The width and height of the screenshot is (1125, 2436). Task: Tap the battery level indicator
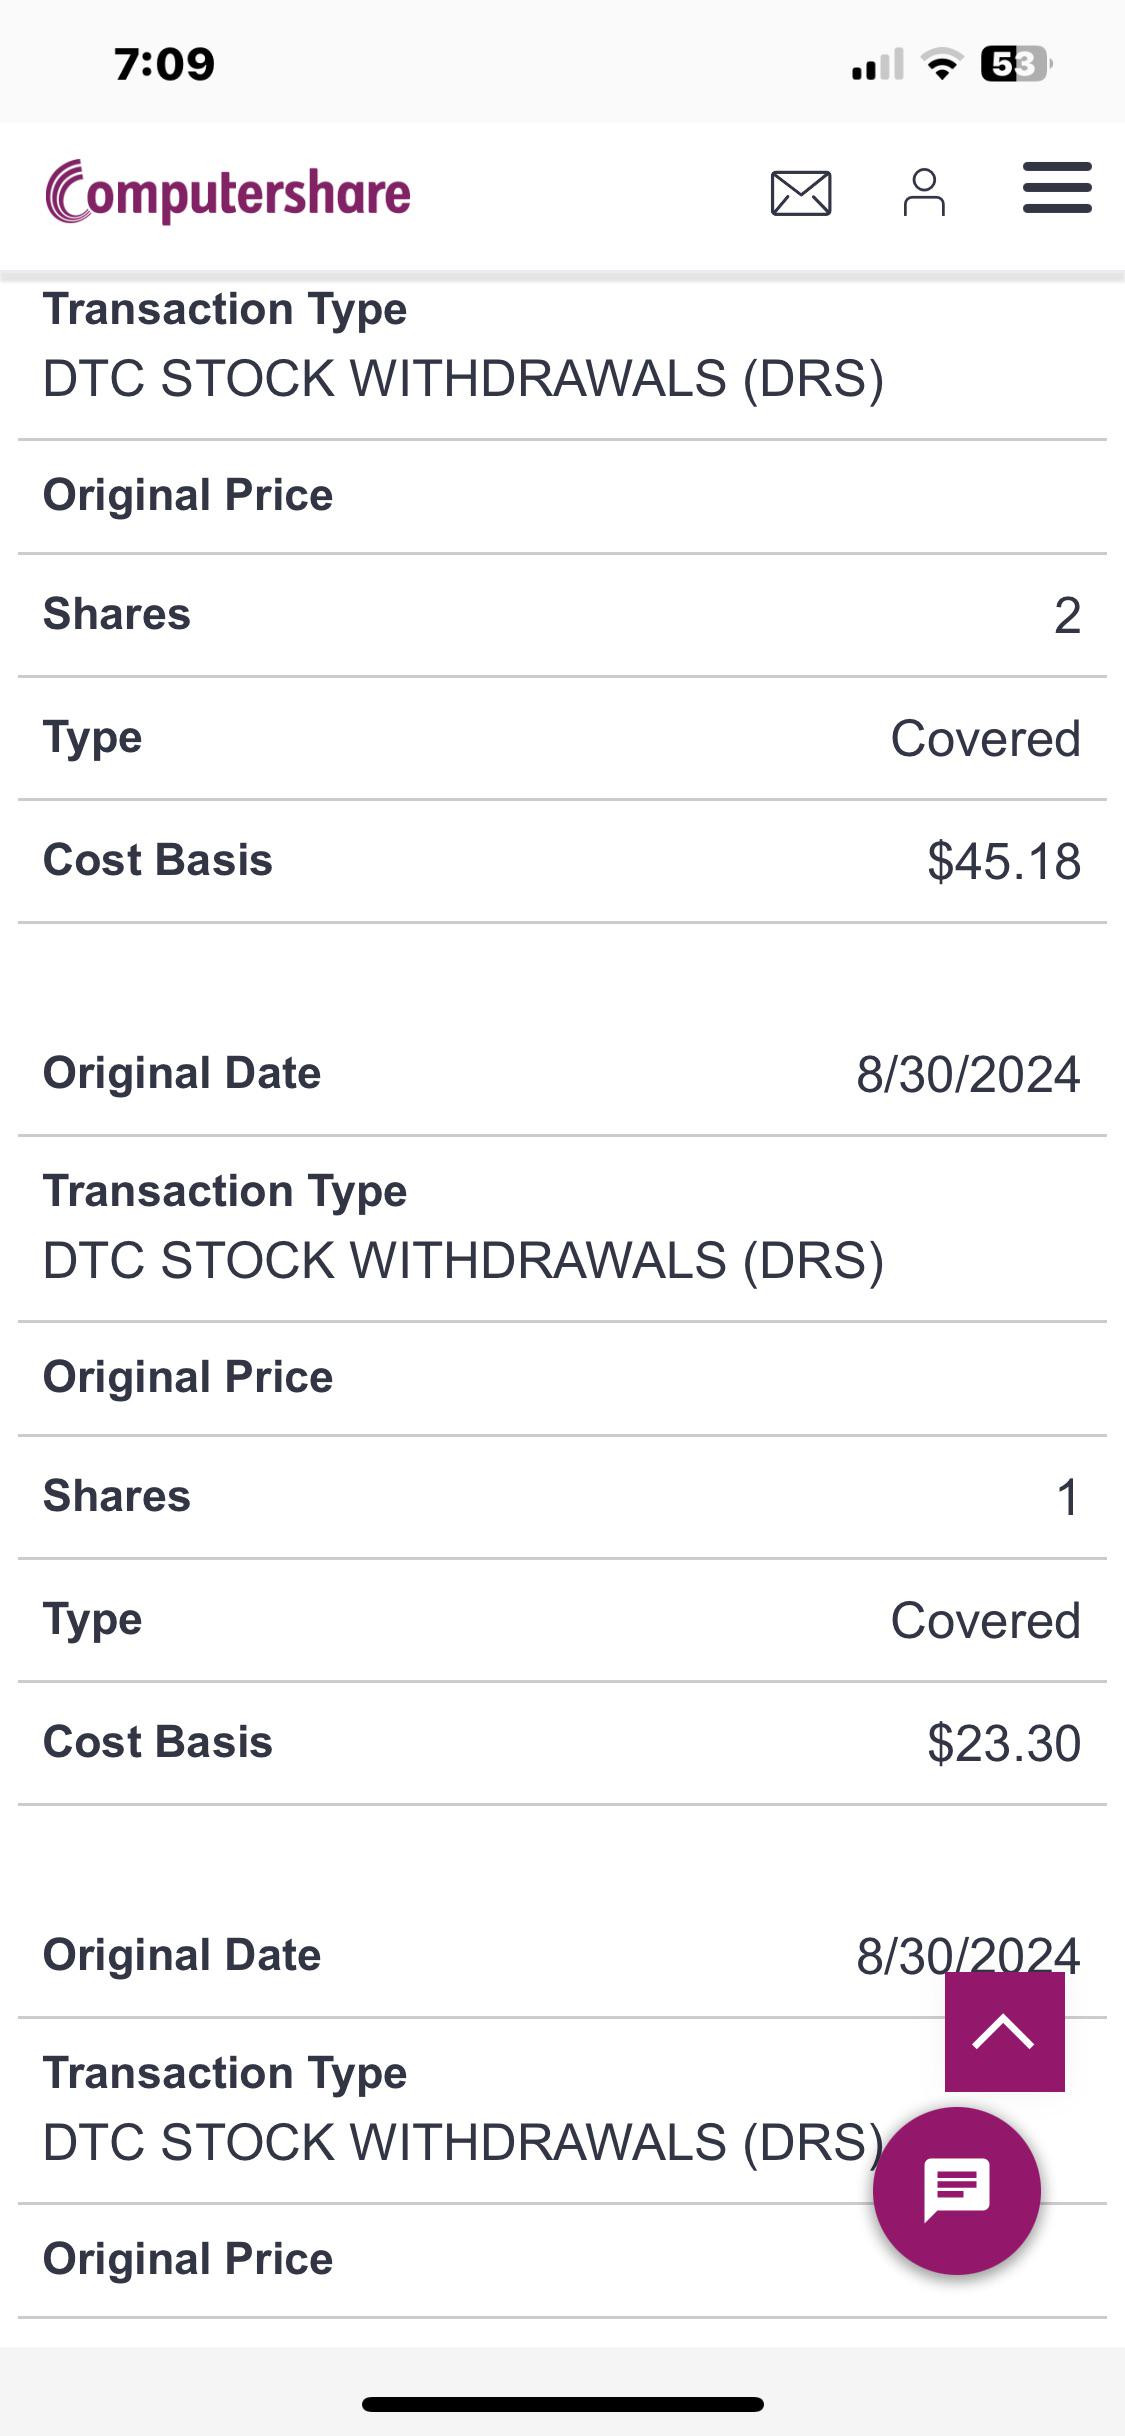pos(1014,64)
